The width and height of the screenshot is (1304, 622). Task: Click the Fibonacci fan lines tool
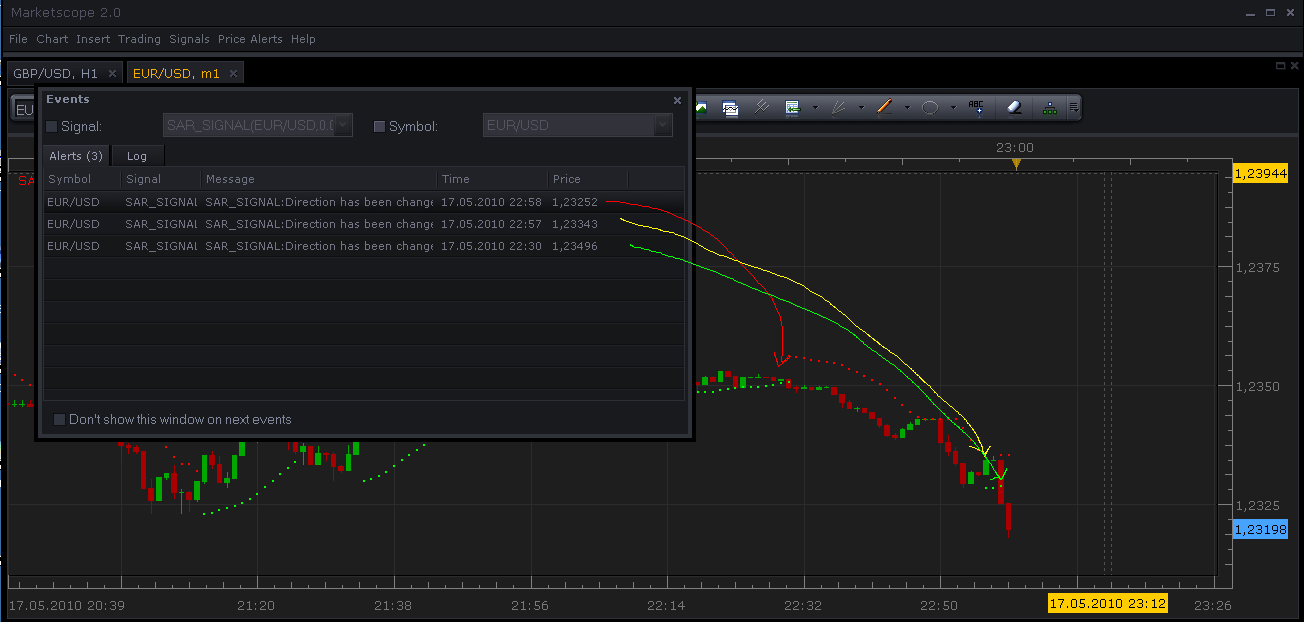point(838,107)
